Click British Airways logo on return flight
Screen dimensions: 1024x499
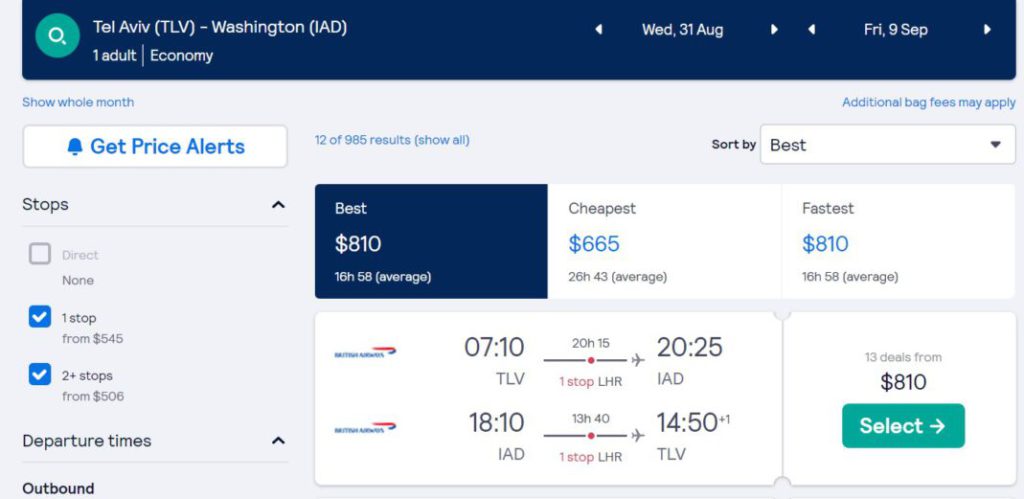point(365,428)
